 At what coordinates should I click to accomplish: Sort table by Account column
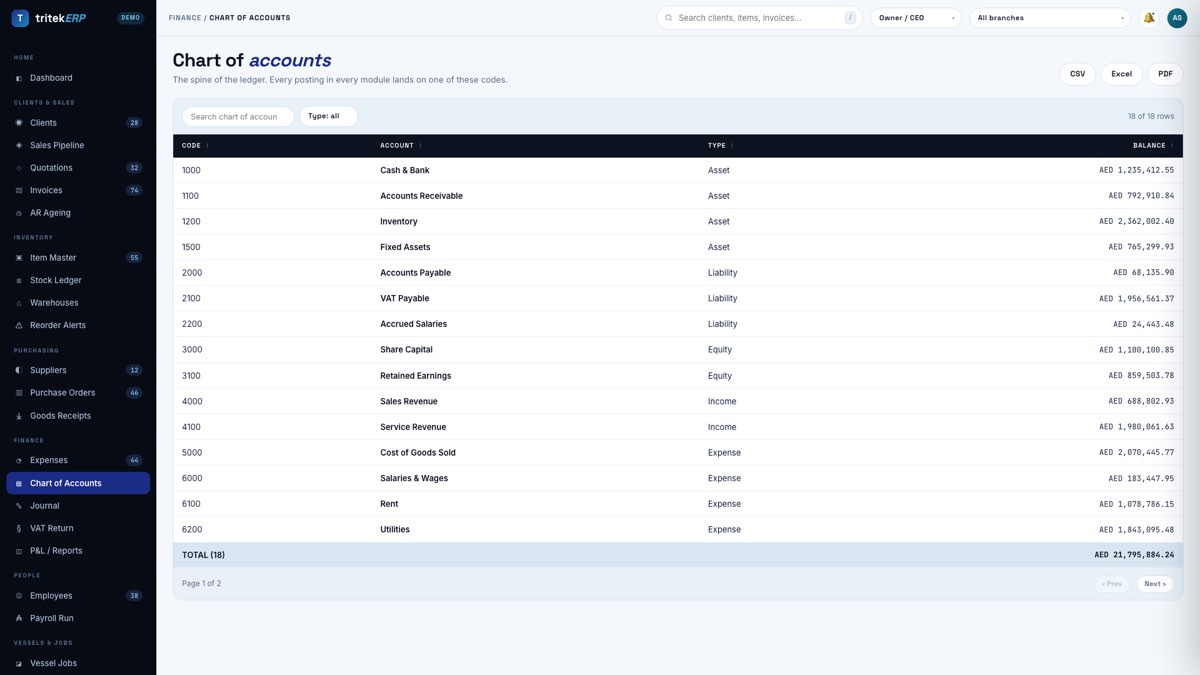pos(401,146)
